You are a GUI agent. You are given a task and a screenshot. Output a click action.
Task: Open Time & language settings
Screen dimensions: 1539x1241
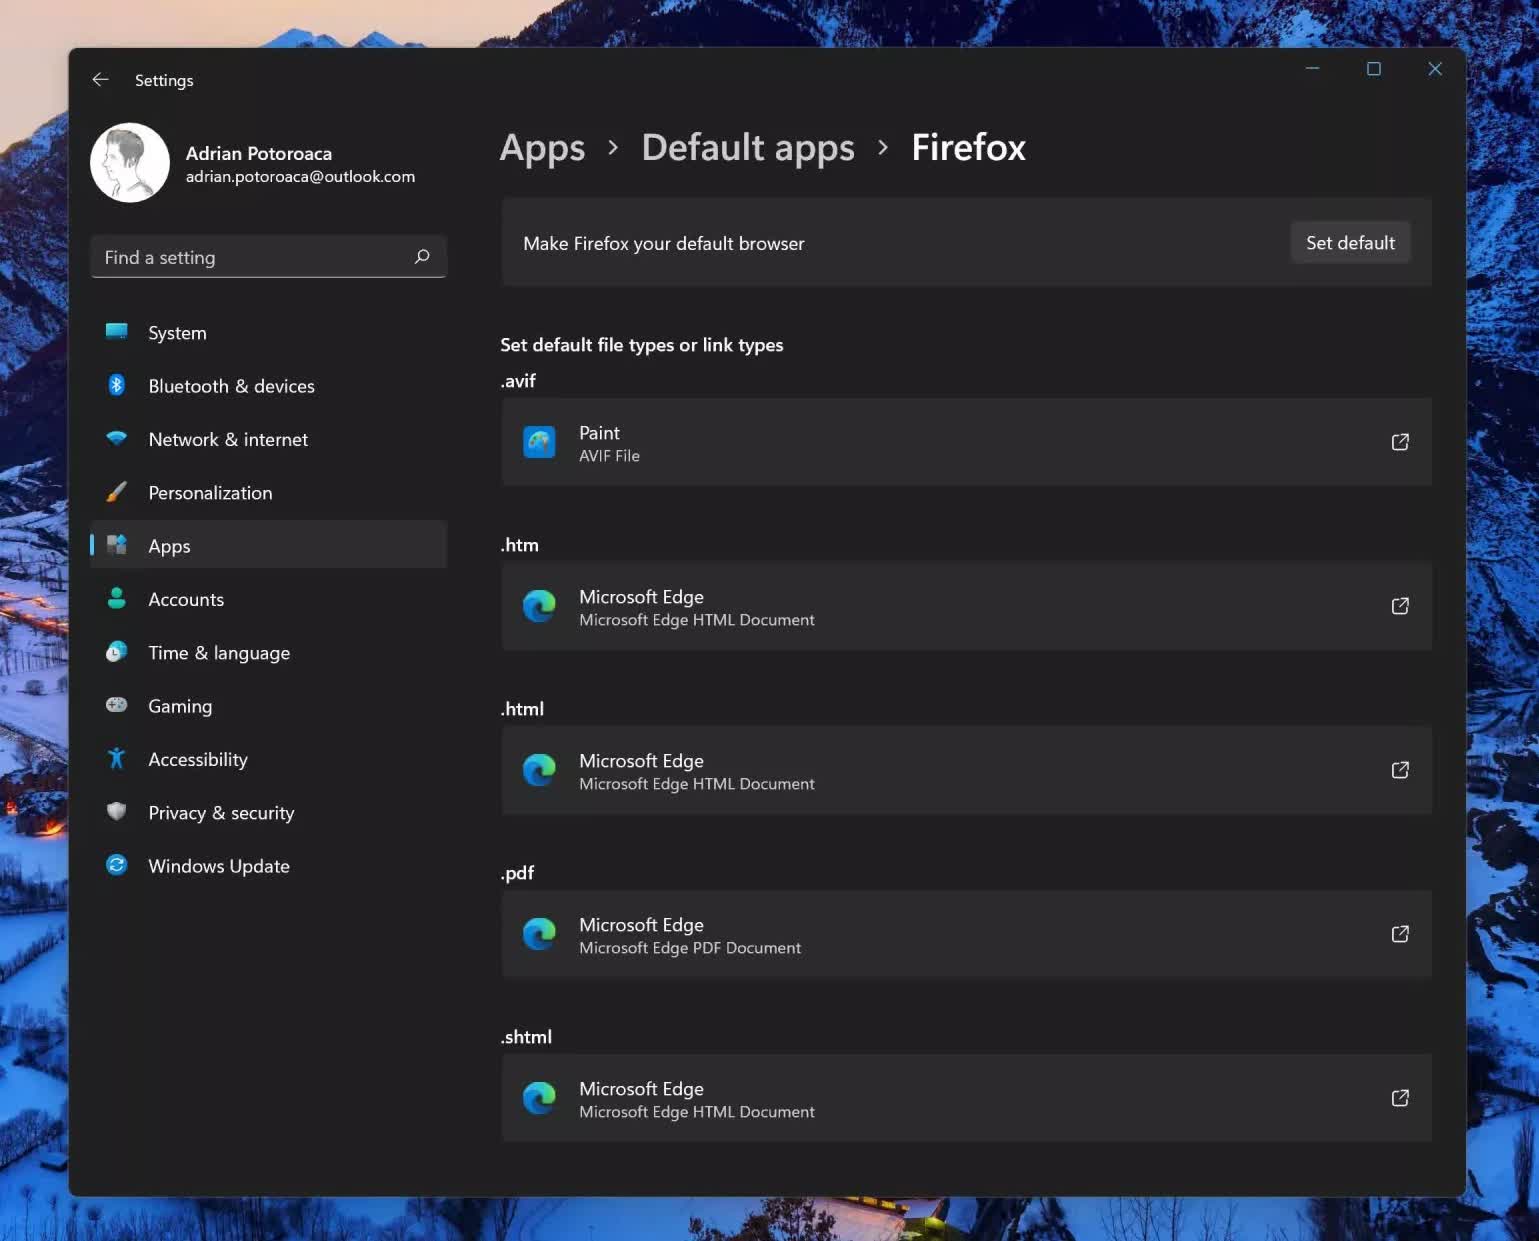268,653
